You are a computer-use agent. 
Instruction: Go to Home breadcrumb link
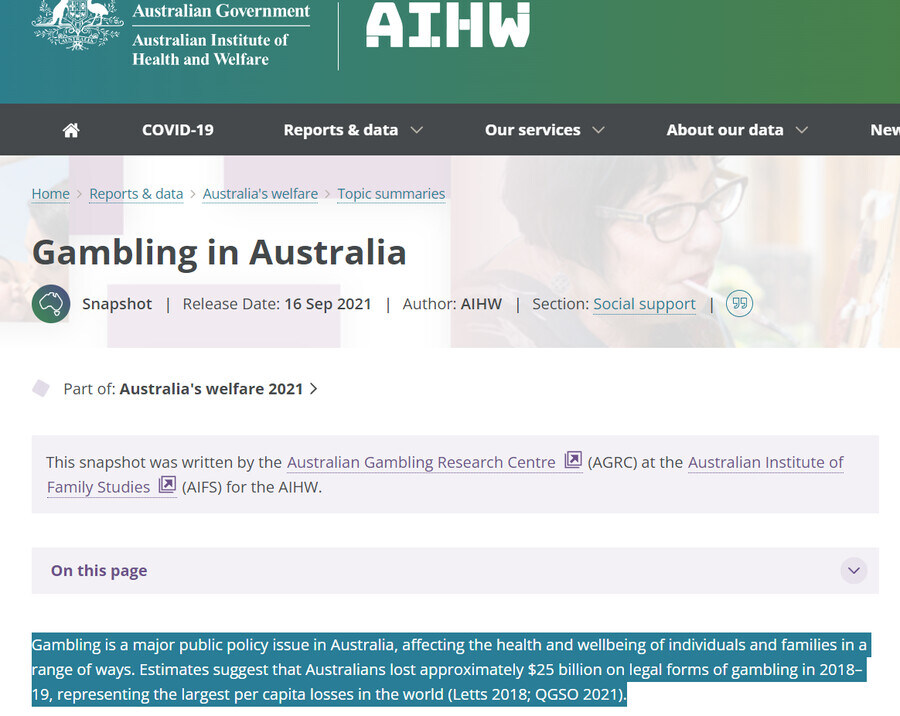click(51, 194)
